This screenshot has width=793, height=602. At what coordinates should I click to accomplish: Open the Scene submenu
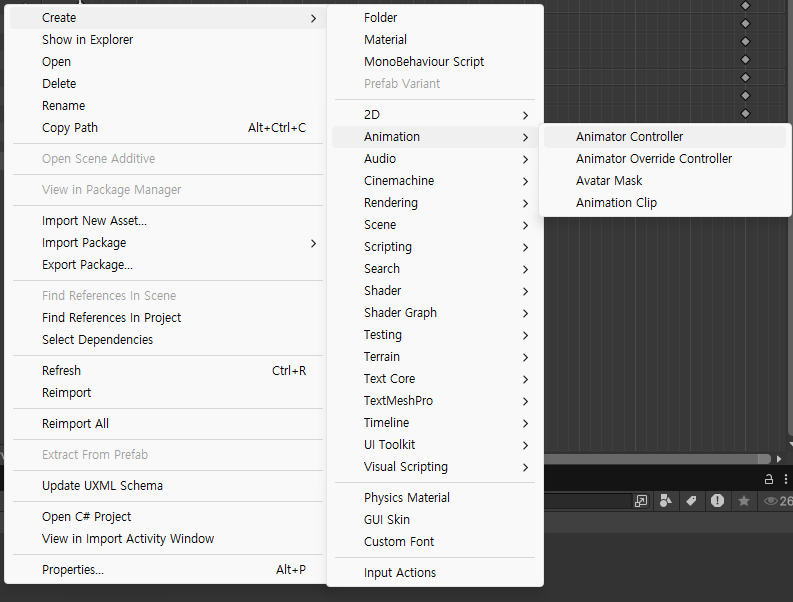point(435,225)
